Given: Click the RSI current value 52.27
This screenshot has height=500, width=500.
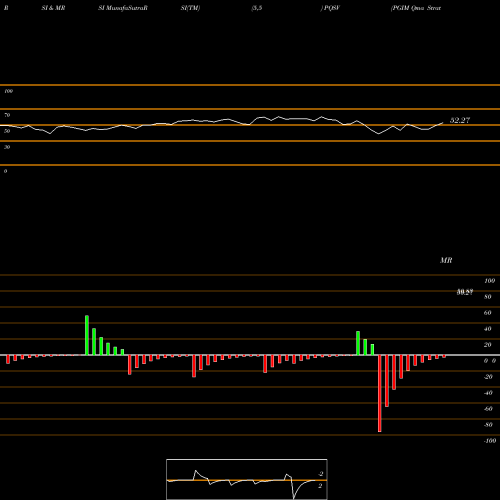Looking at the screenshot, I should (460, 120).
